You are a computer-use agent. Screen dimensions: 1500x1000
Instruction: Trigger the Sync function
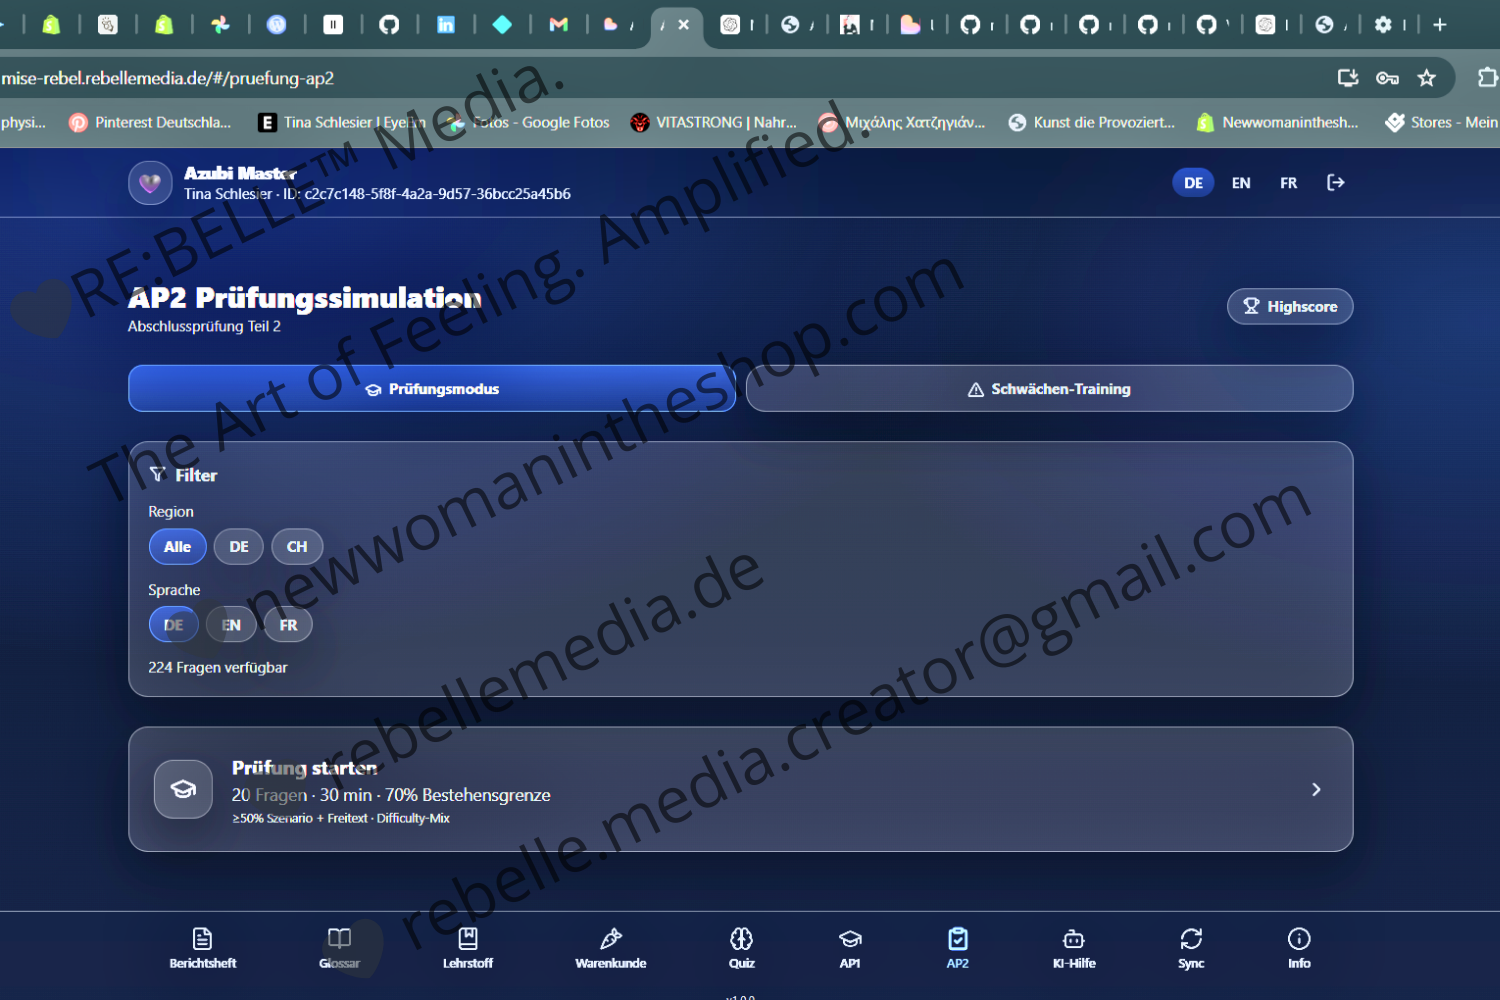1191,948
